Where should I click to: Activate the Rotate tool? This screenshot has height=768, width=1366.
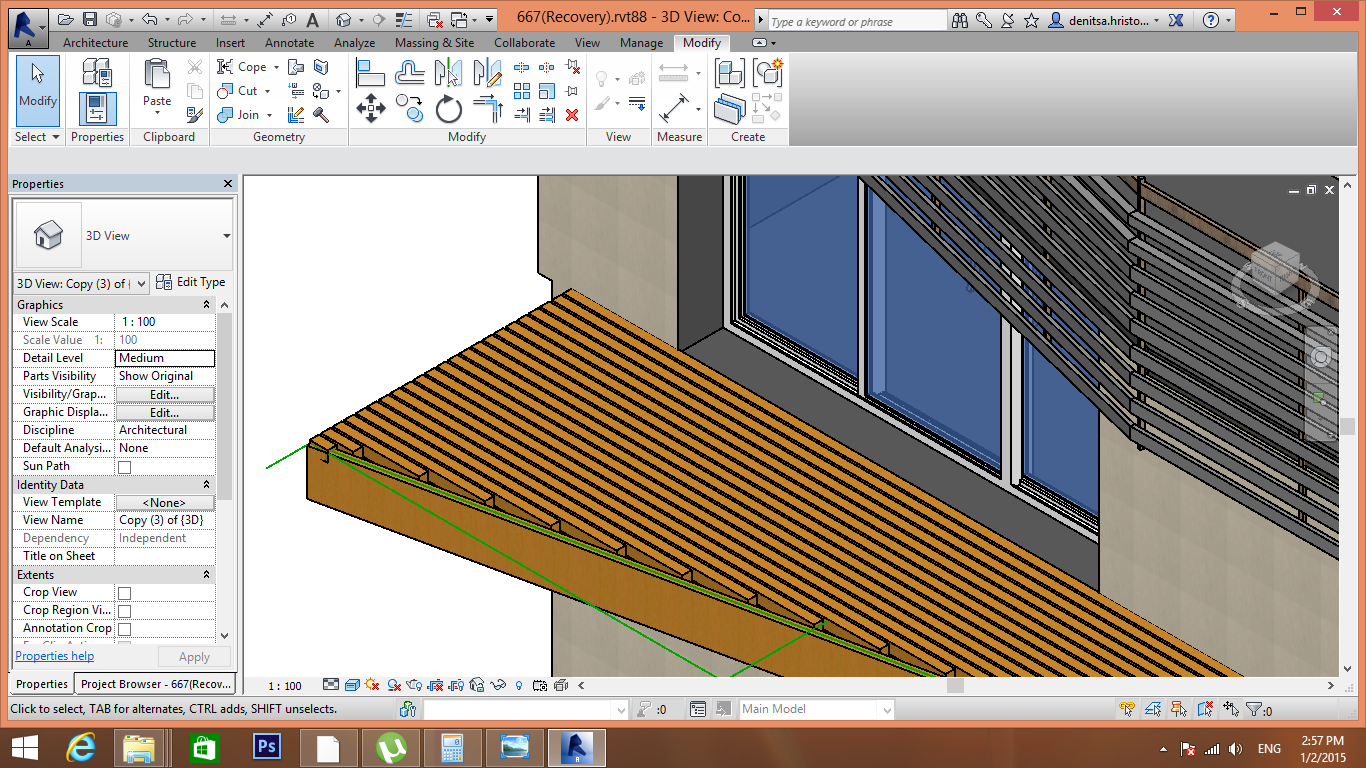point(447,110)
